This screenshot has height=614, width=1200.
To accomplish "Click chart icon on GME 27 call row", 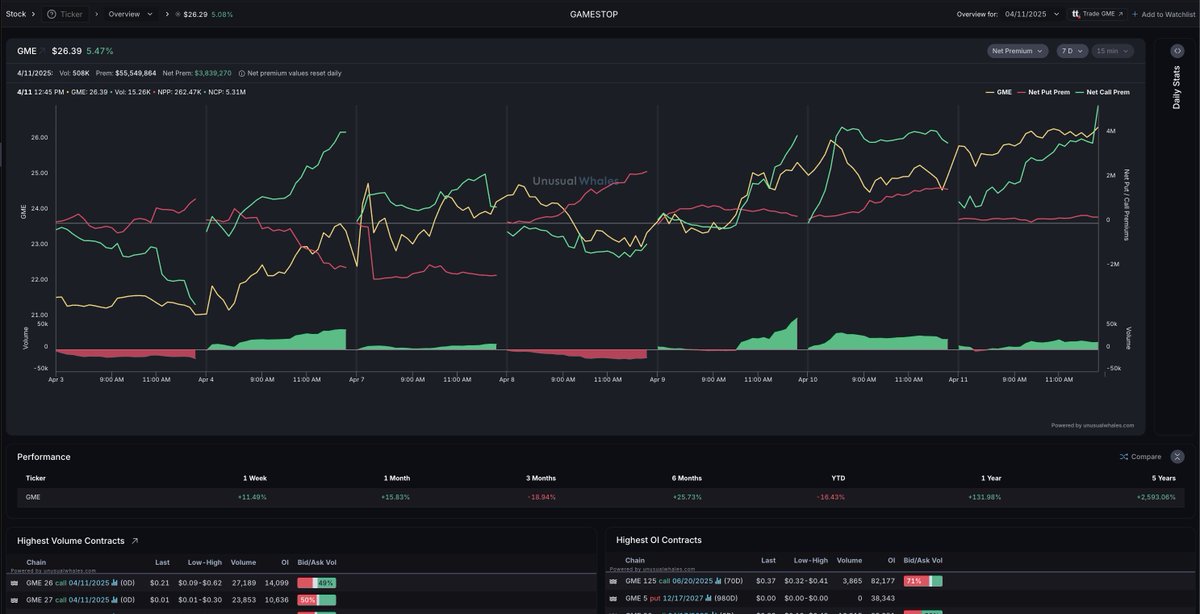I will coord(114,600).
